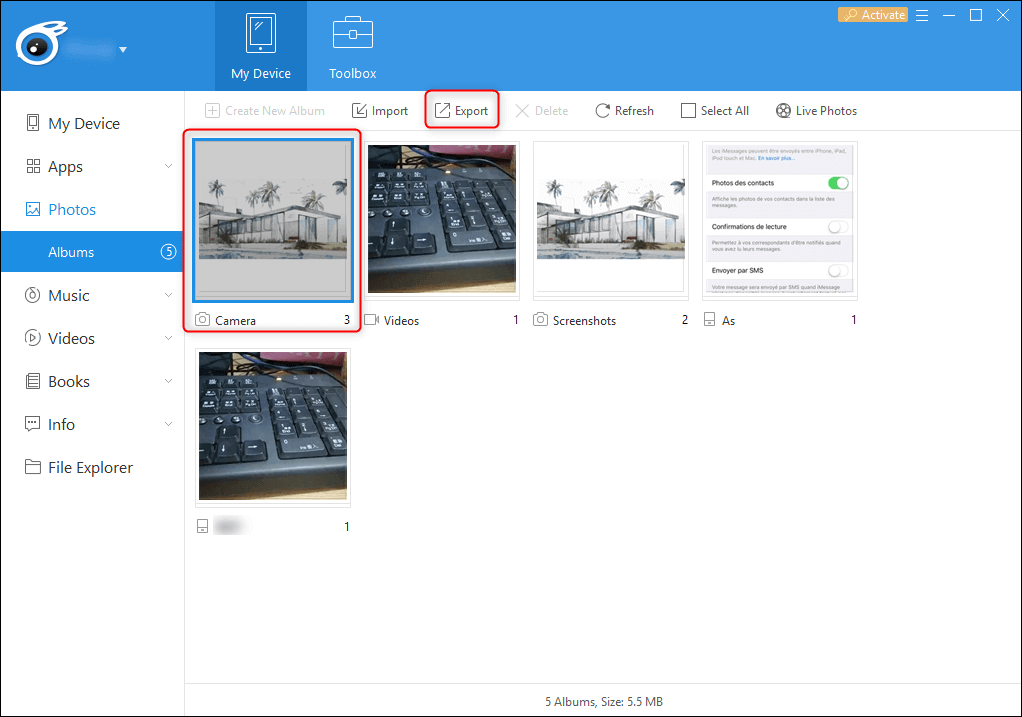This screenshot has width=1022, height=717.
Task: Click the Videos album name label
Action: click(401, 321)
